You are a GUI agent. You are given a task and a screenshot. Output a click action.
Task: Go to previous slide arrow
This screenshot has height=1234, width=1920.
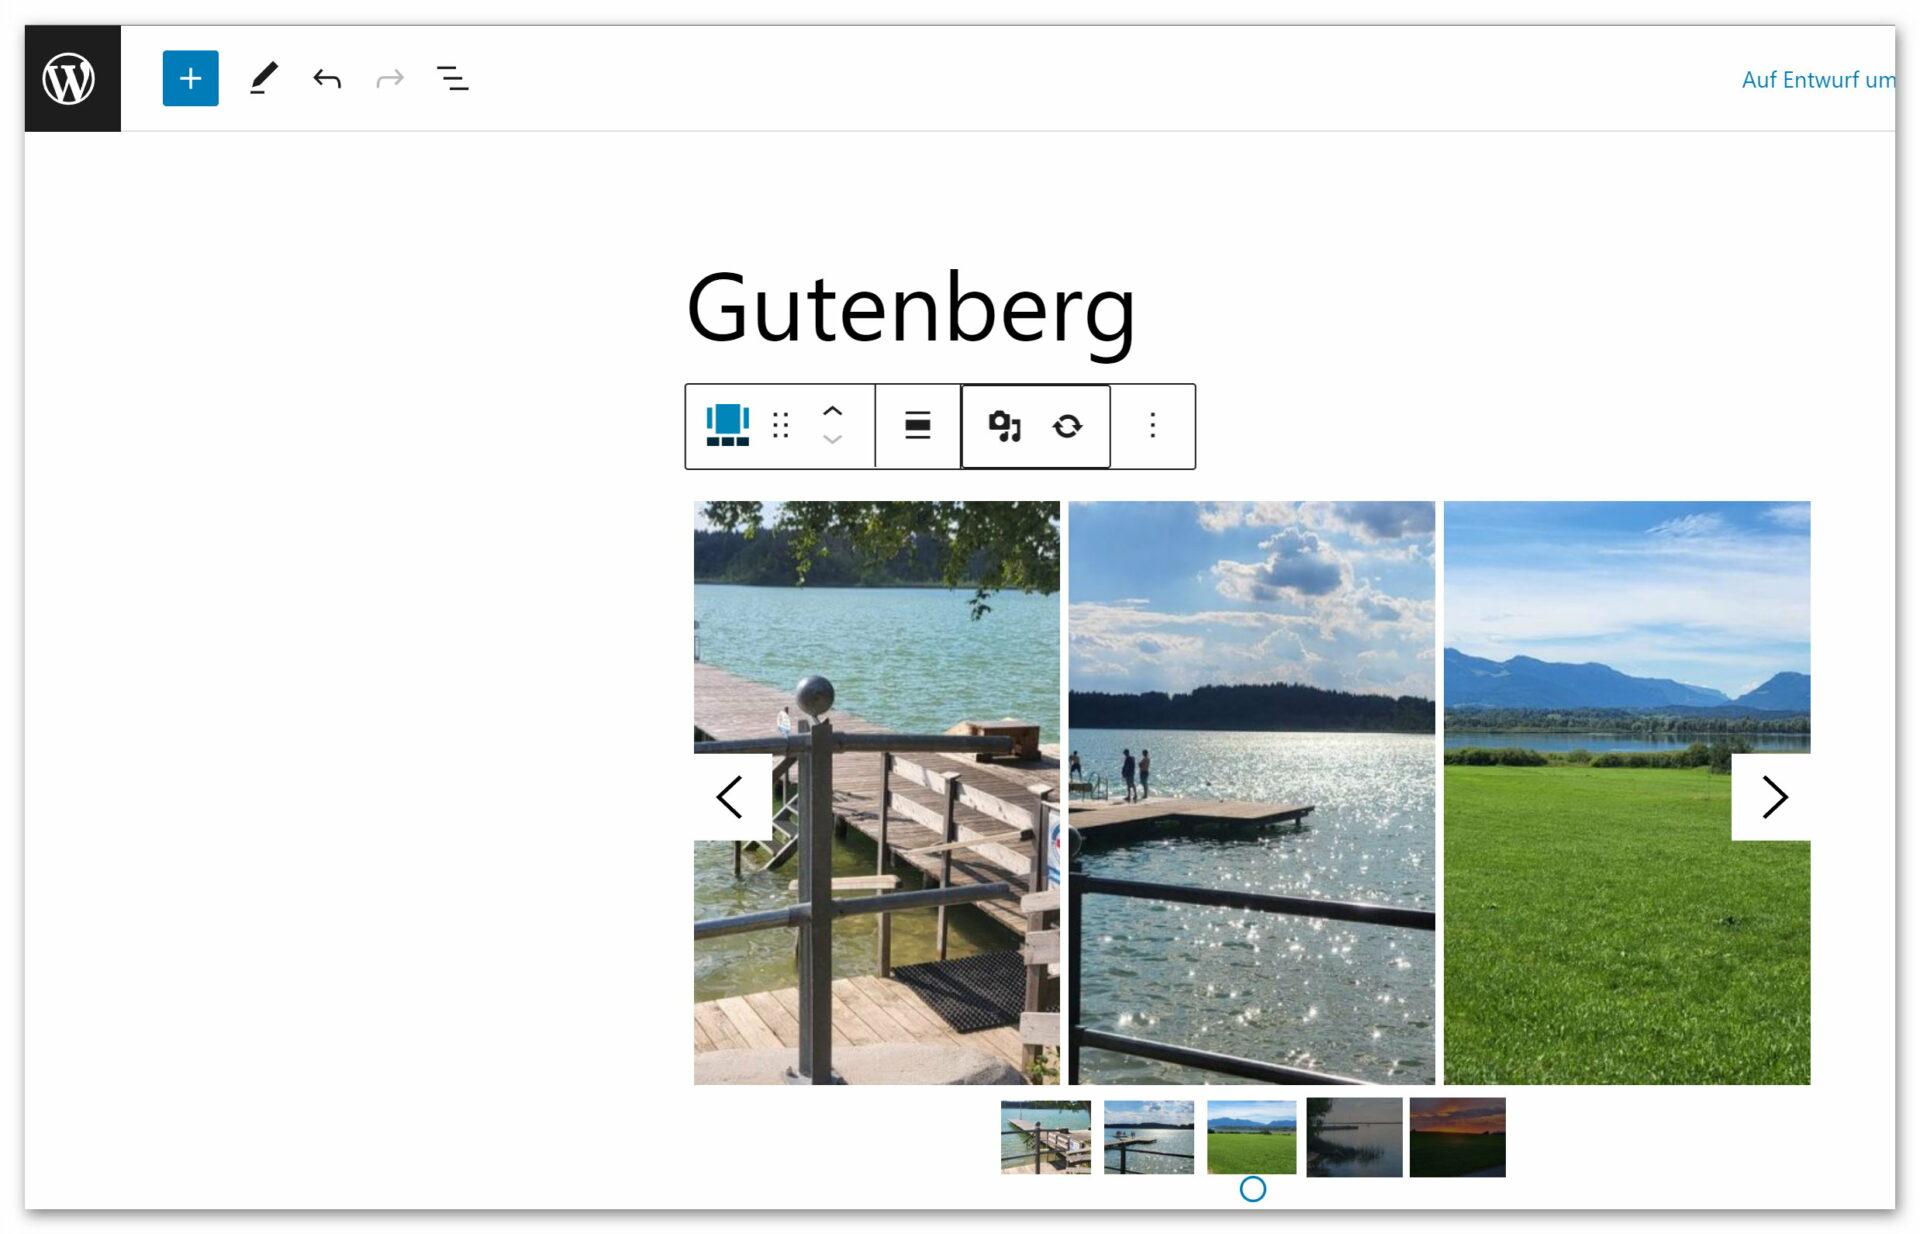[x=731, y=797]
